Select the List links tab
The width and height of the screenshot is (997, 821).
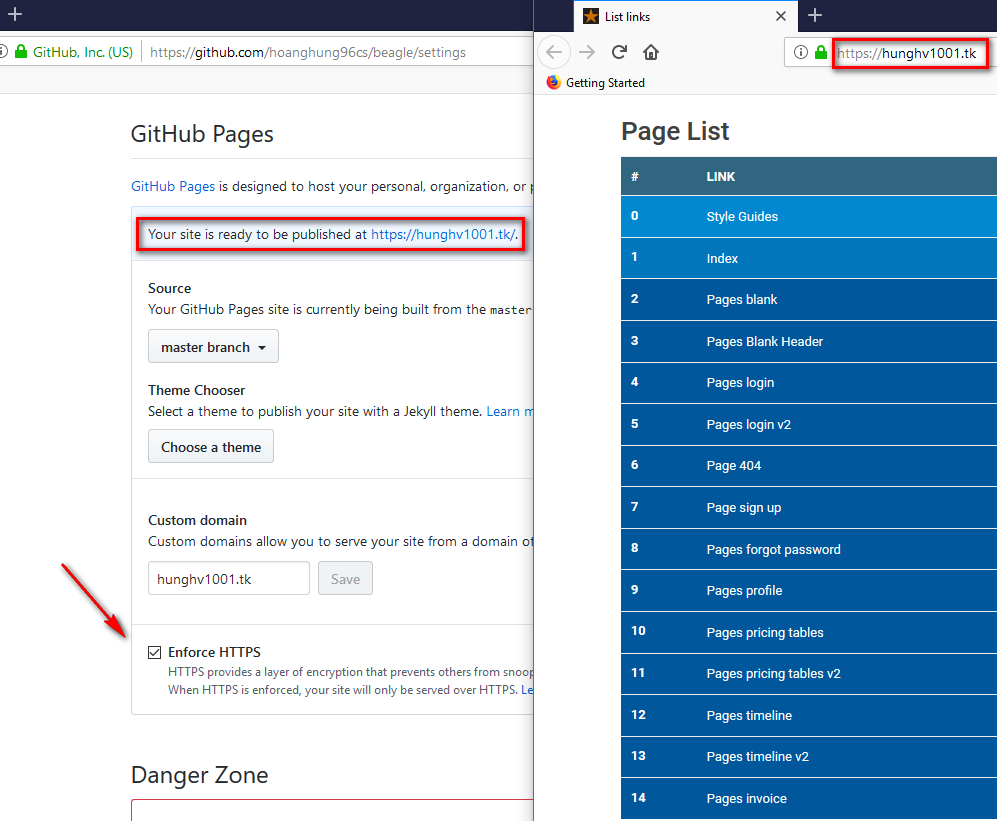pyautogui.click(x=685, y=17)
